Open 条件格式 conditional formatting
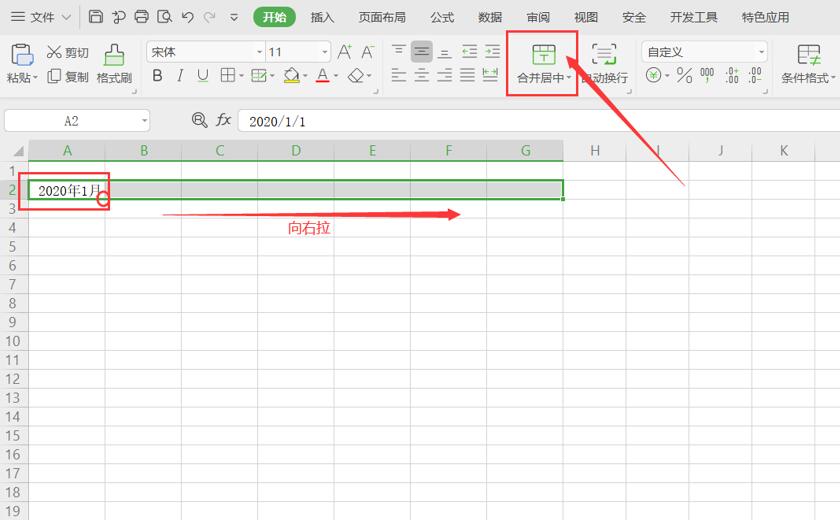The height and width of the screenshot is (520, 840). [x=808, y=64]
